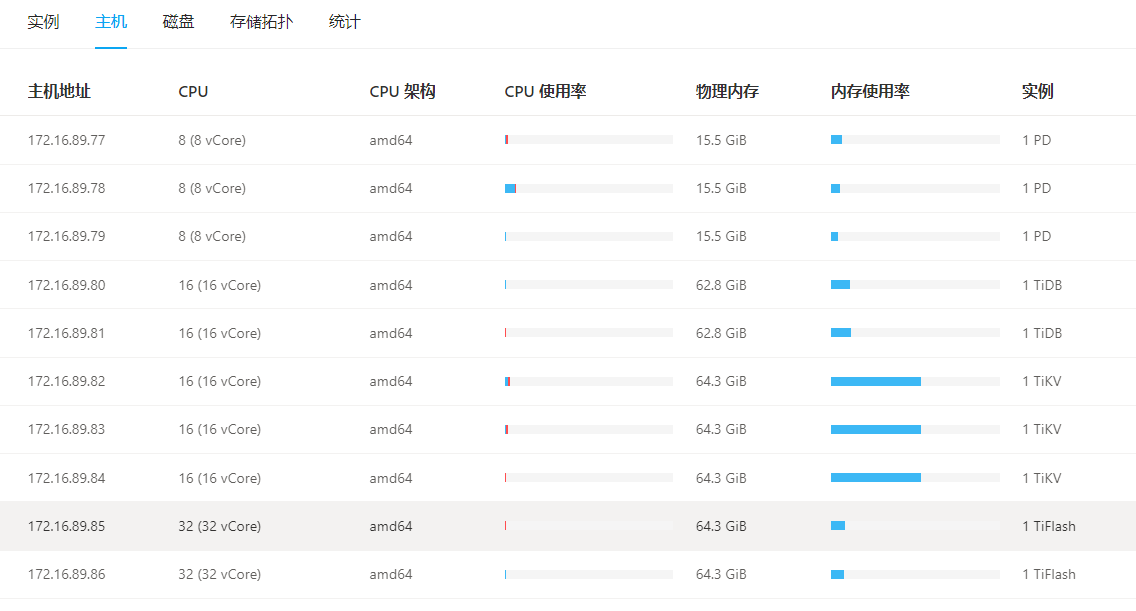Select host address 172.16.89.77

(x=67, y=140)
